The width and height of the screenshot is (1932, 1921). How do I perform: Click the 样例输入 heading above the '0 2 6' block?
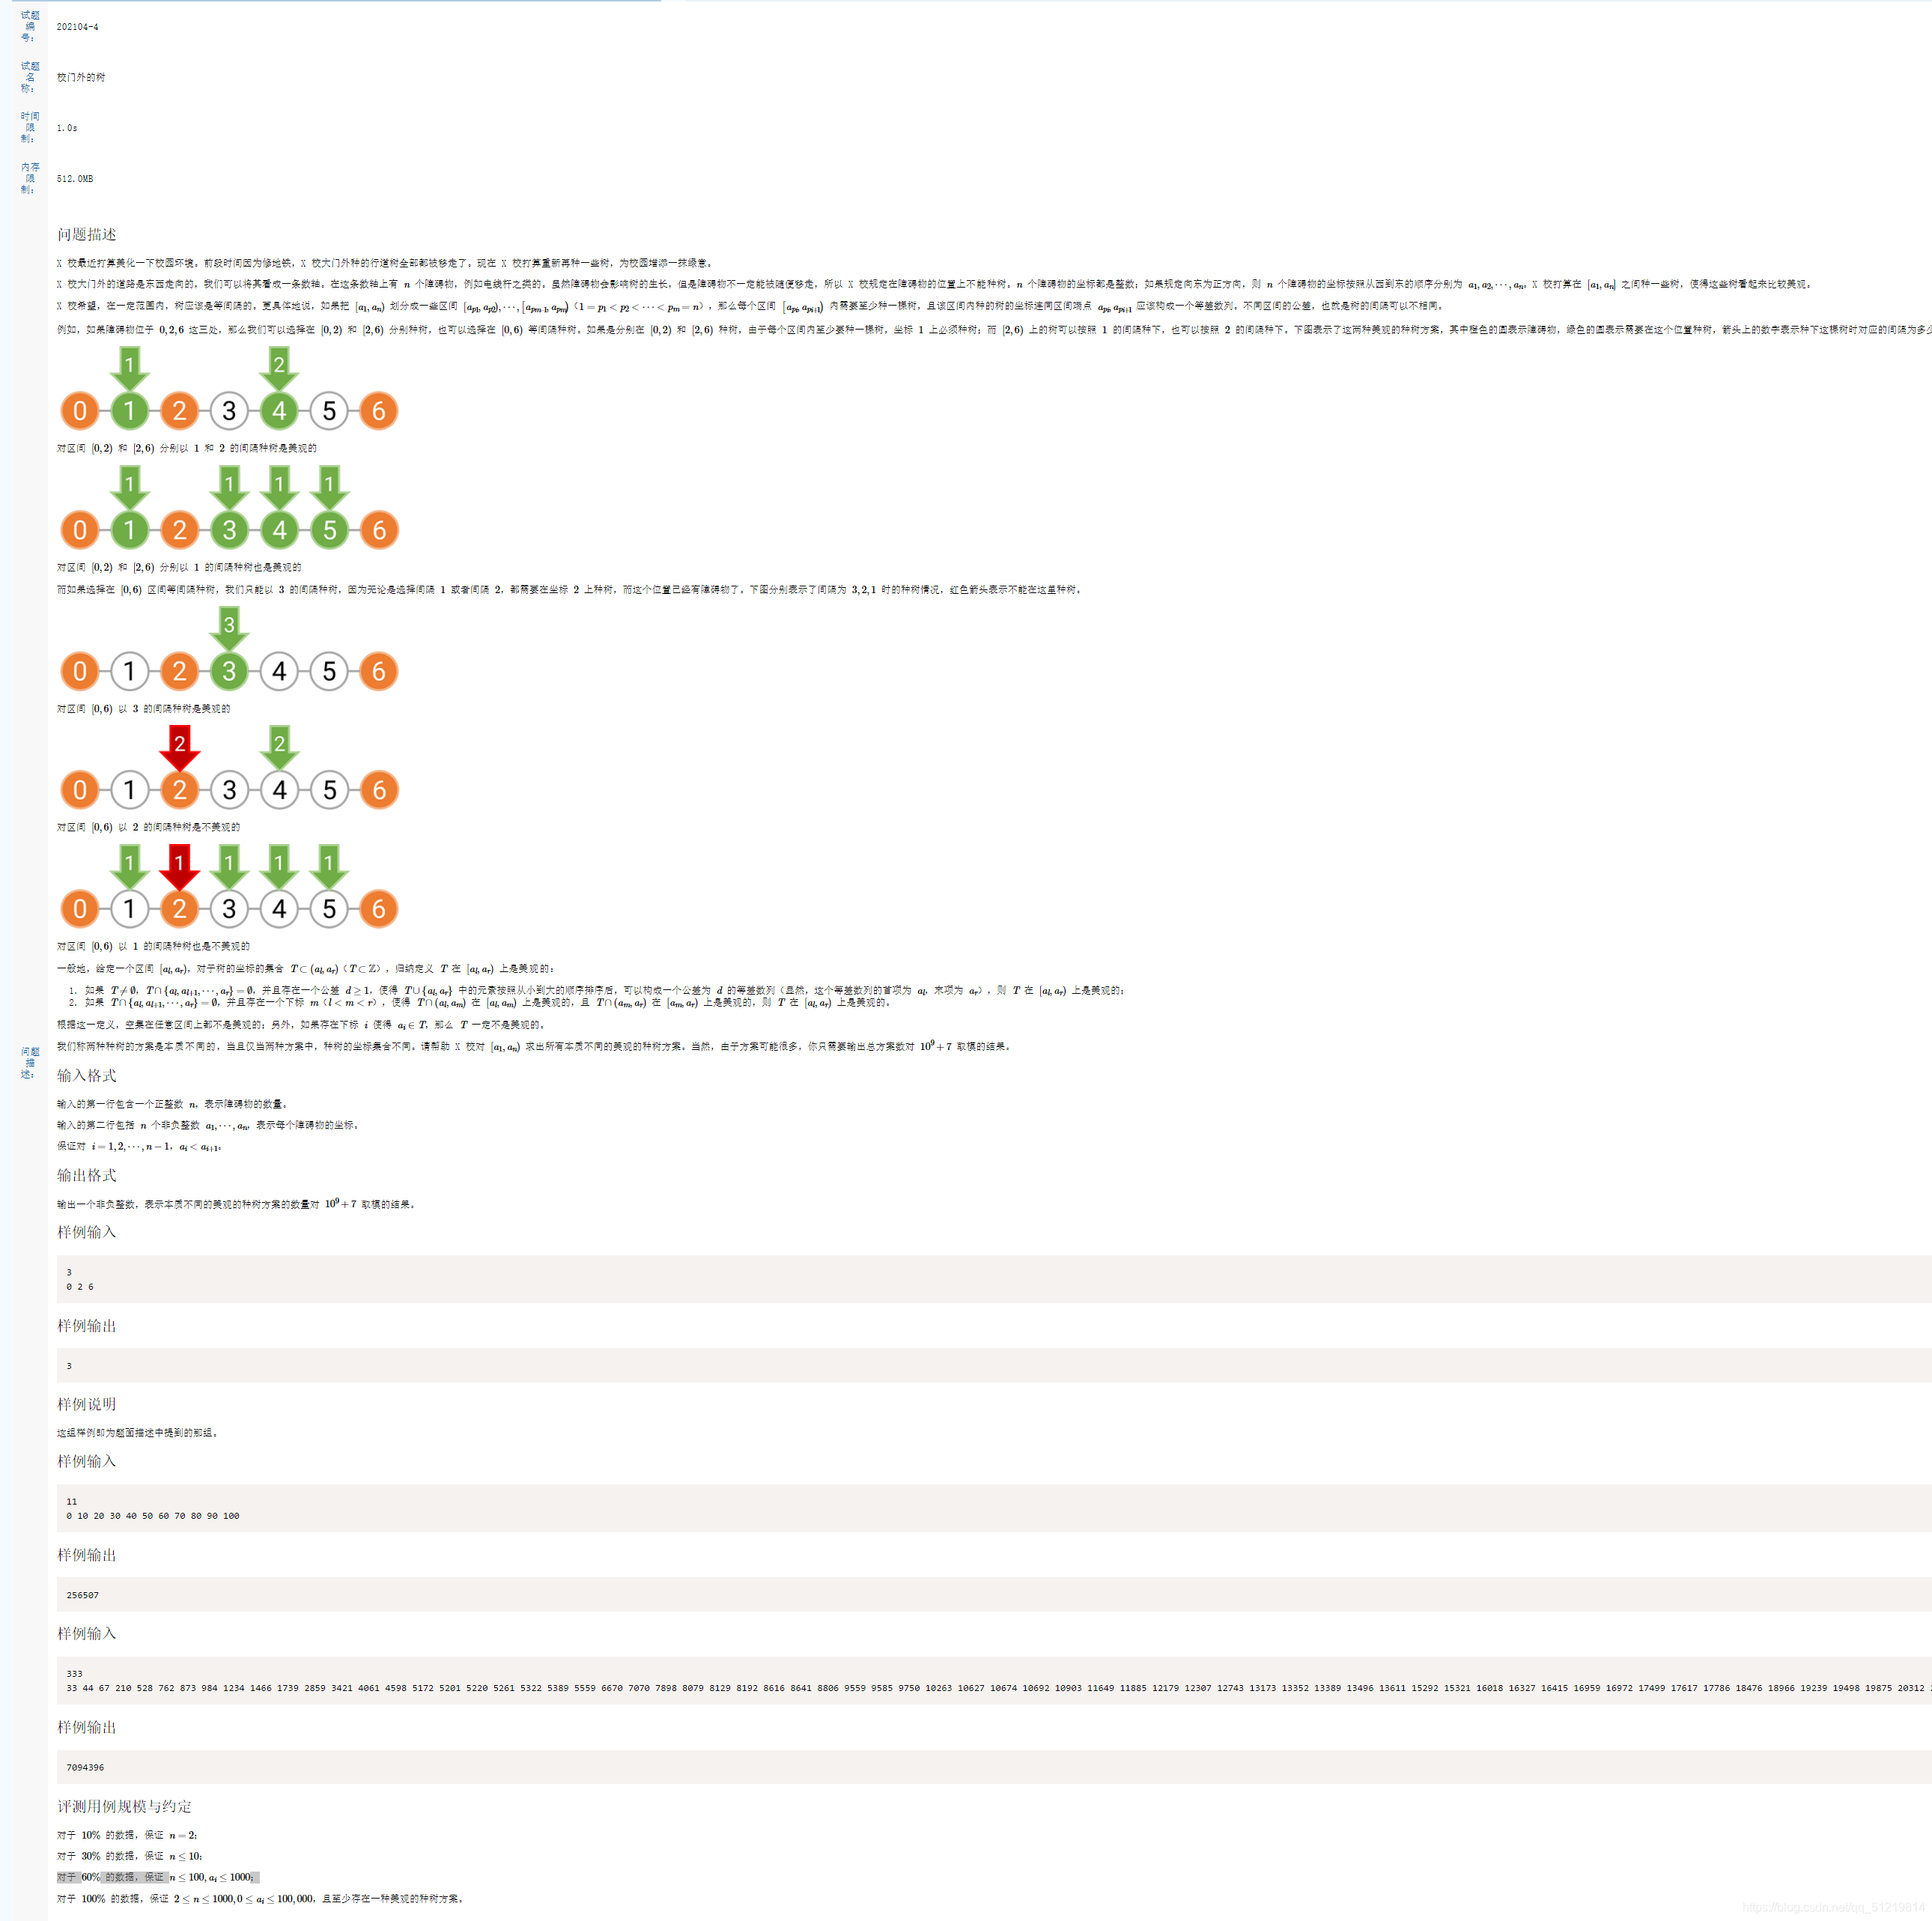tap(86, 1232)
